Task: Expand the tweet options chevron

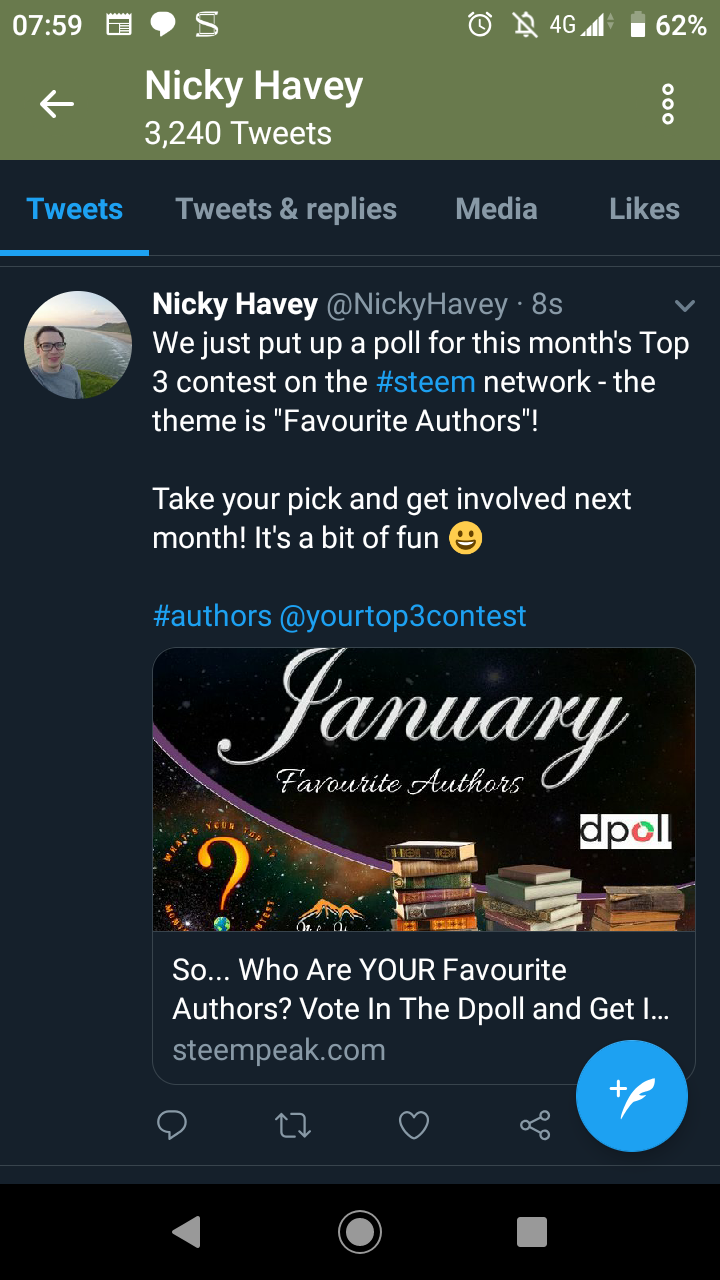Action: click(685, 305)
